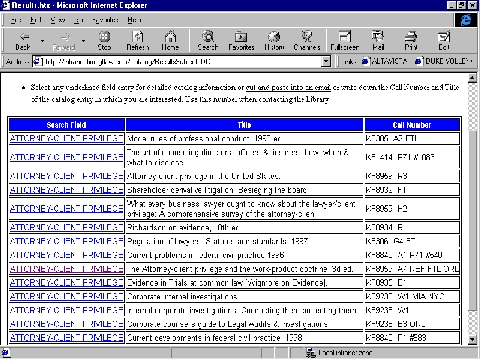480x360 pixels.
Task: Open the View menu
Action: click(x=58, y=20)
